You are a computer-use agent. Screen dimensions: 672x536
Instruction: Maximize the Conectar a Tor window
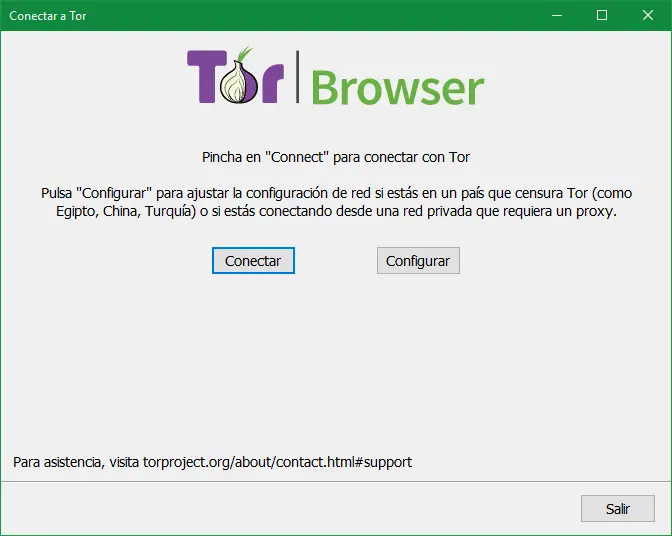point(602,15)
